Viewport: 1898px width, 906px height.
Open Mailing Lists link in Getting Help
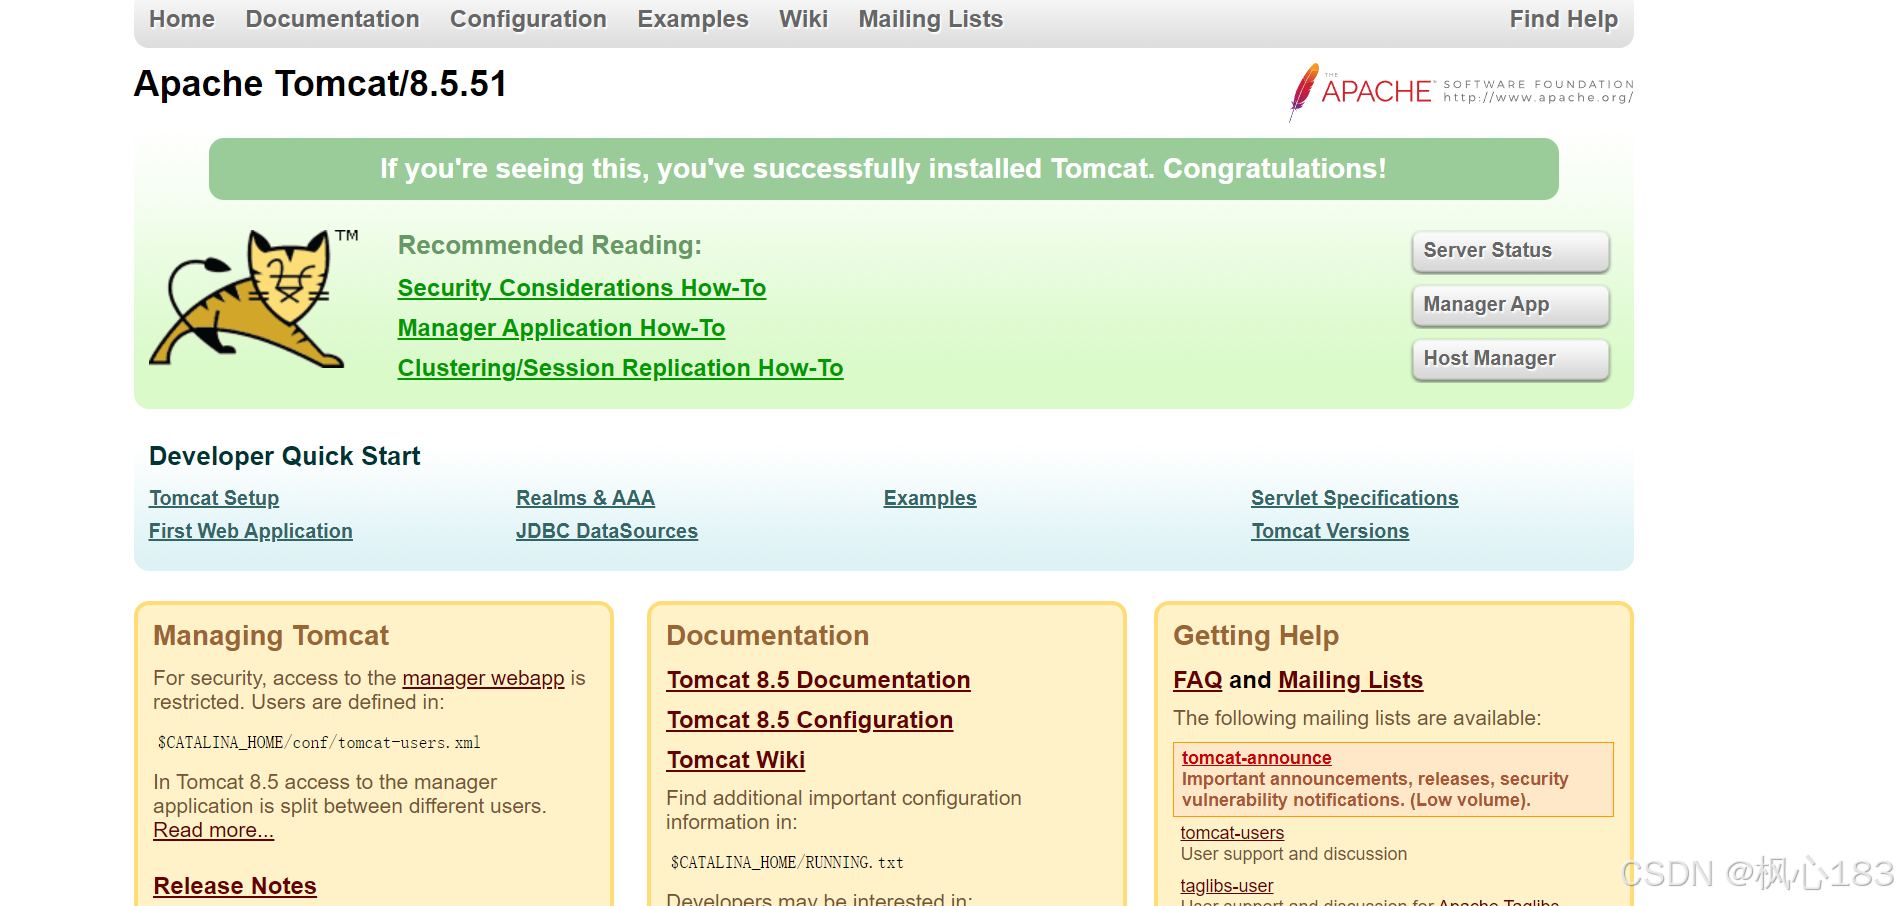1350,680
